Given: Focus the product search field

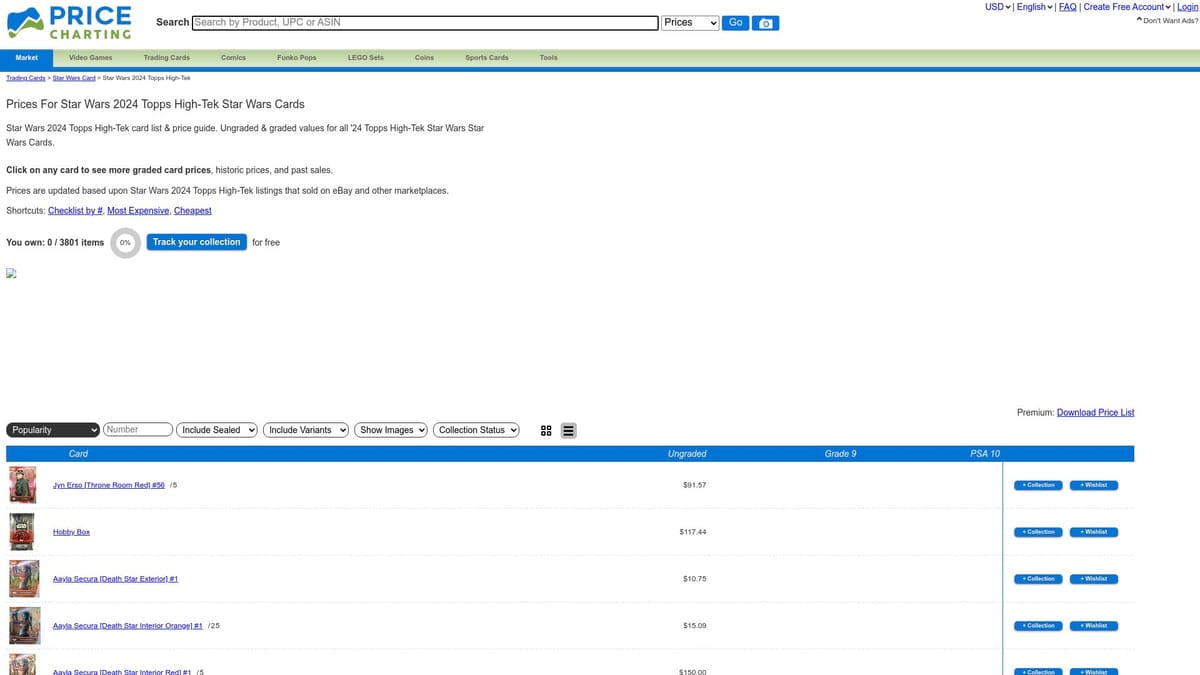Looking at the screenshot, I should 425,22.
